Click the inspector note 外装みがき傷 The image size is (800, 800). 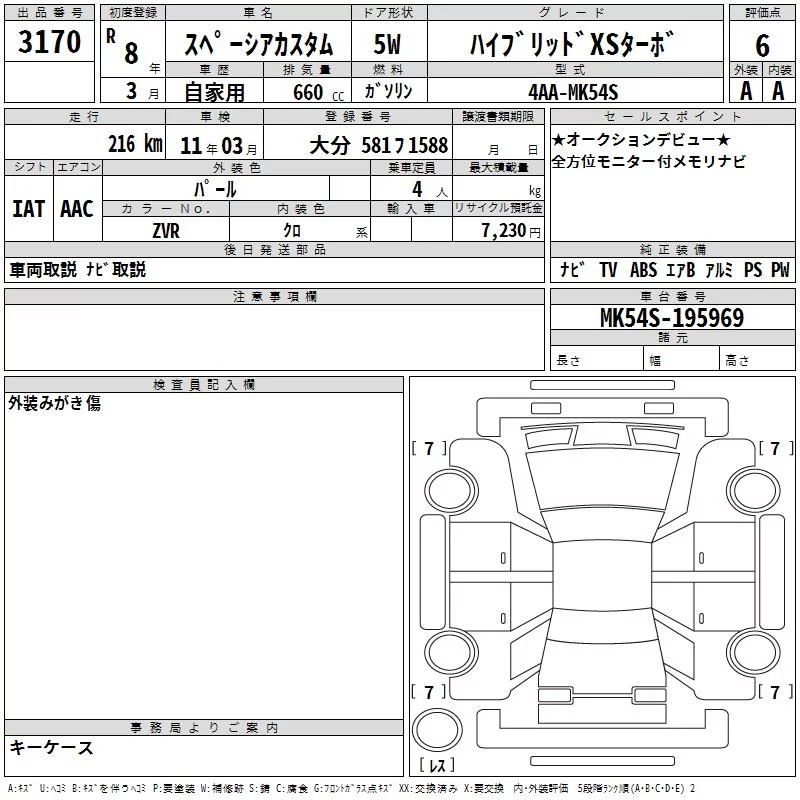tap(55, 403)
